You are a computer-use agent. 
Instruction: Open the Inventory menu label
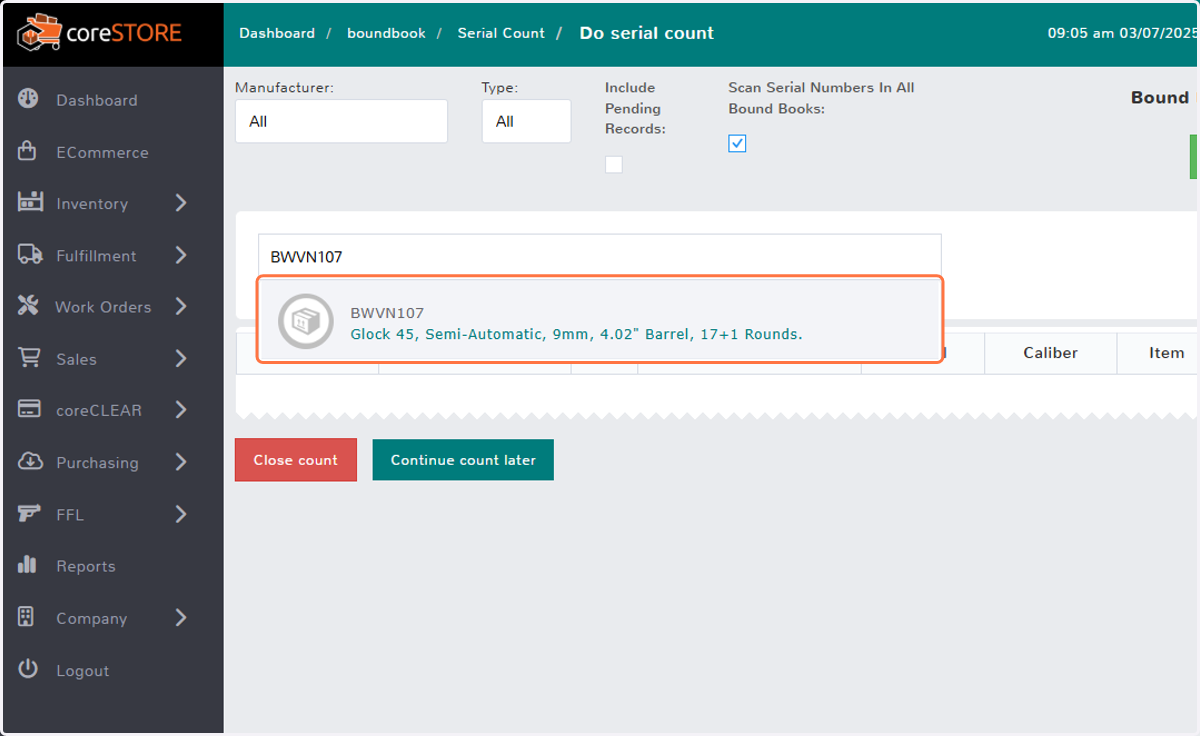pos(92,204)
